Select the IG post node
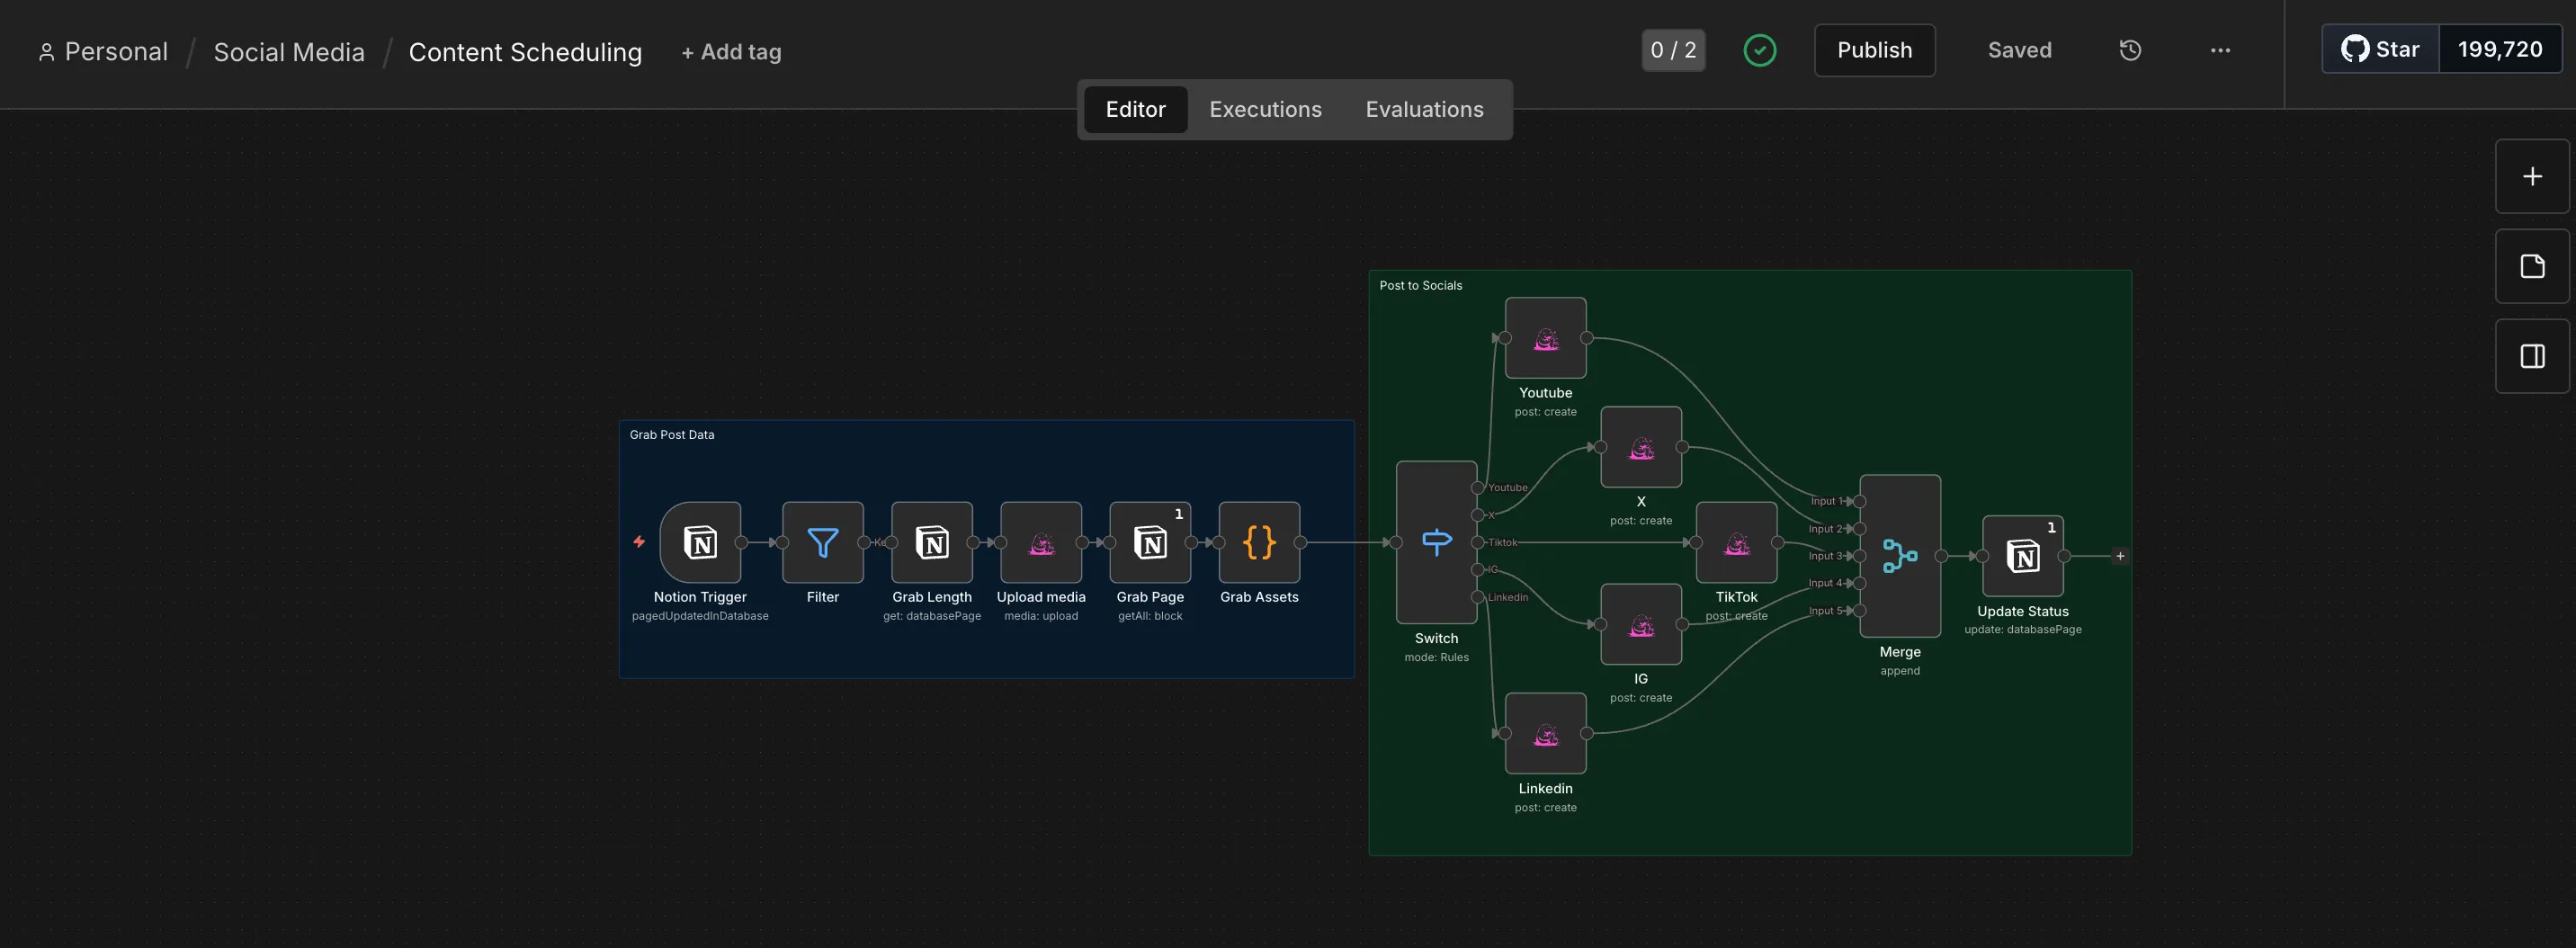This screenshot has width=2576, height=948. 1641,624
